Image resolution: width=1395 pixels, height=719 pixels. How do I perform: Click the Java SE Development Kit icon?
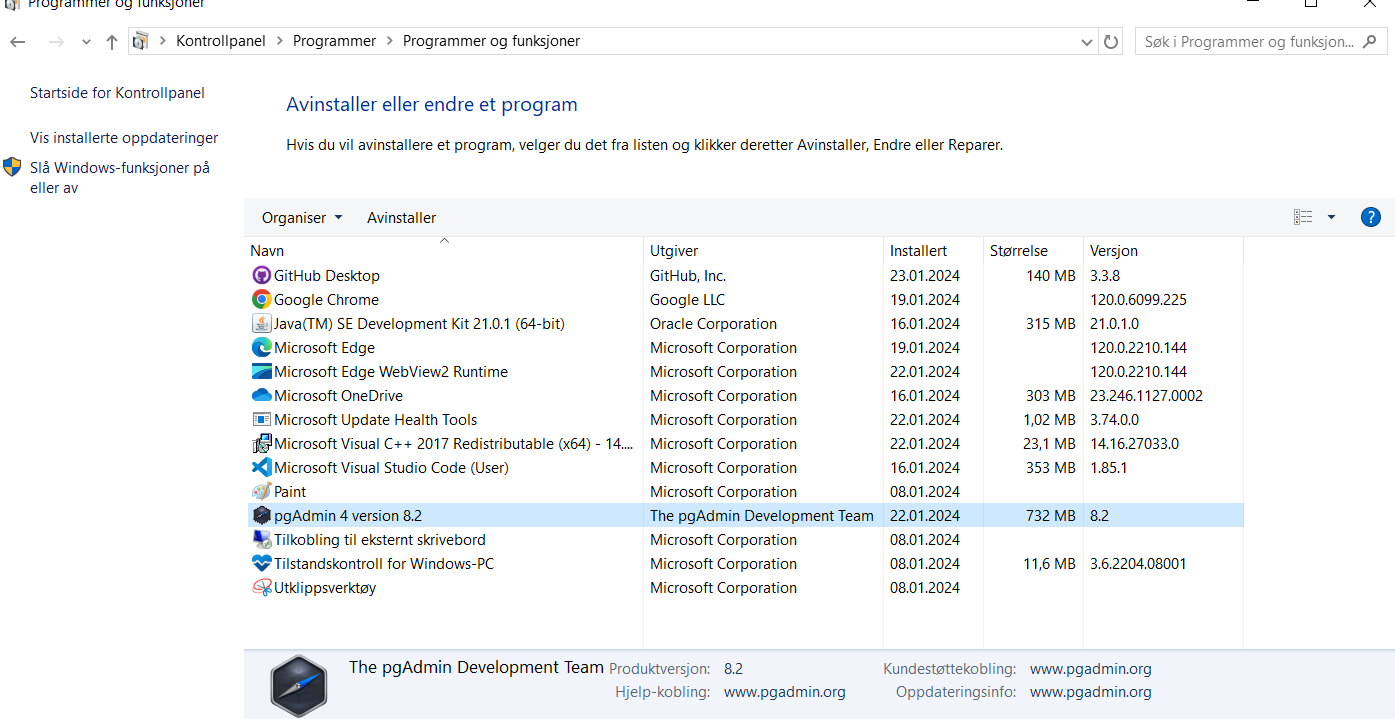pos(261,323)
